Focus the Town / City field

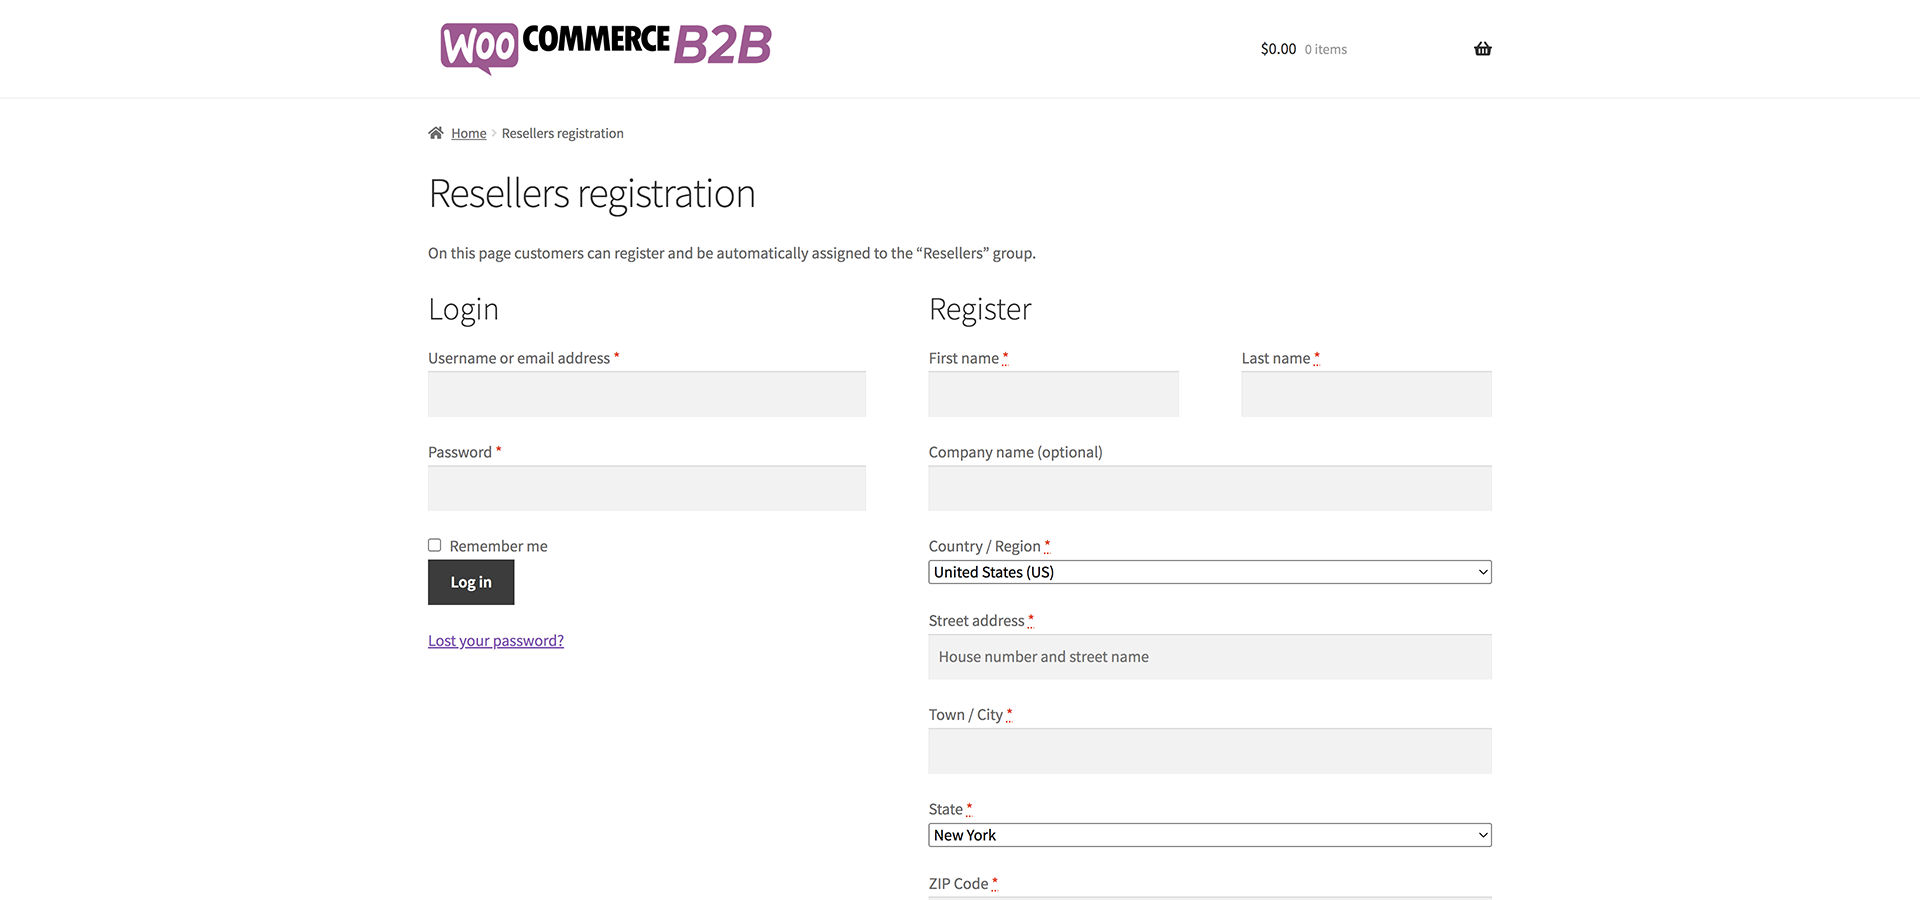[x=1209, y=751]
